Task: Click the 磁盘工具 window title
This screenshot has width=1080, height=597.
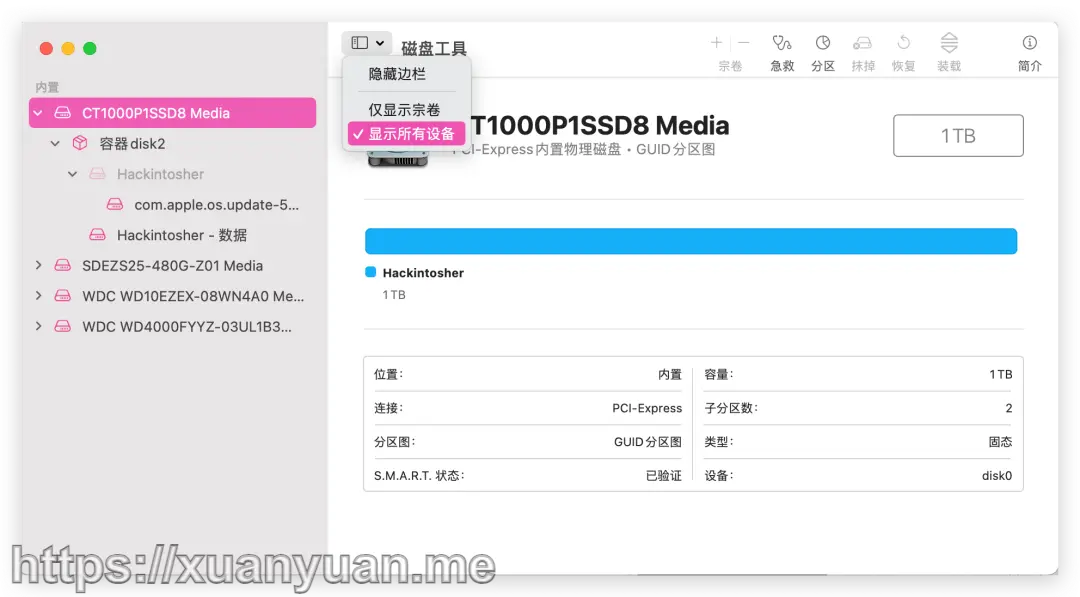Action: coord(434,48)
